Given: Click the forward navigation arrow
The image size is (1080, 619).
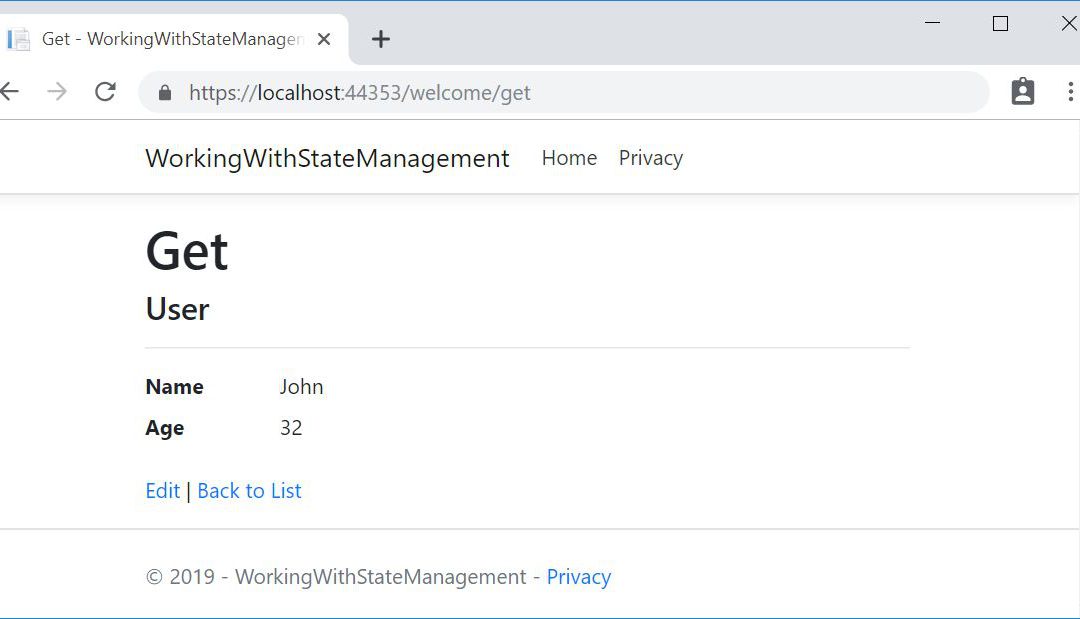Looking at the screenshot, I should coord(57,92).
